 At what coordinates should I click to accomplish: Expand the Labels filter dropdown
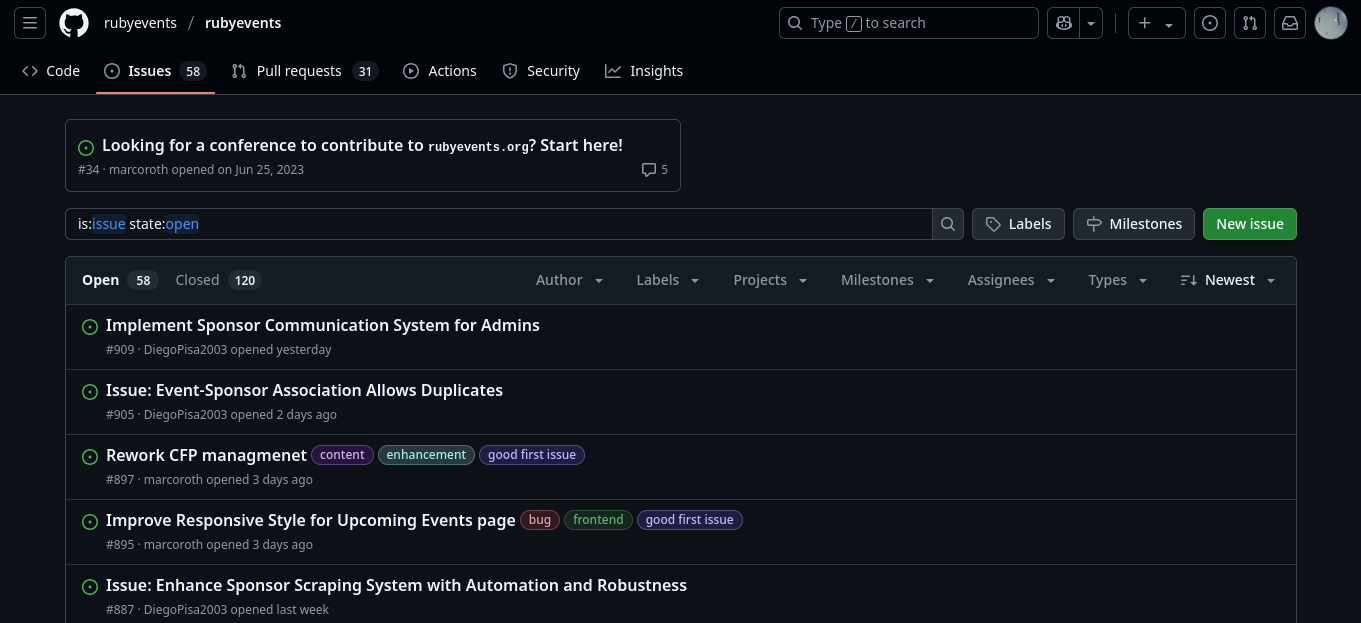click(x=668, y=280)
